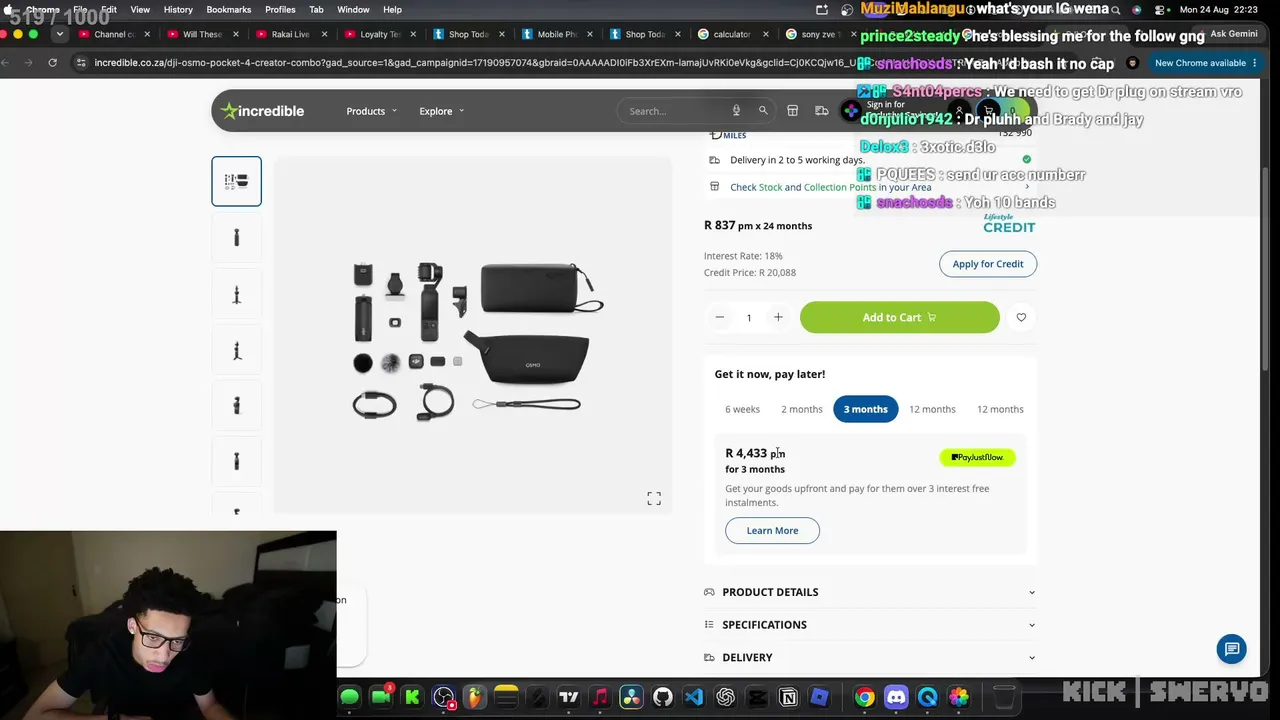
Task: Open FaceTime from the dock
Action: click(381, 697)
